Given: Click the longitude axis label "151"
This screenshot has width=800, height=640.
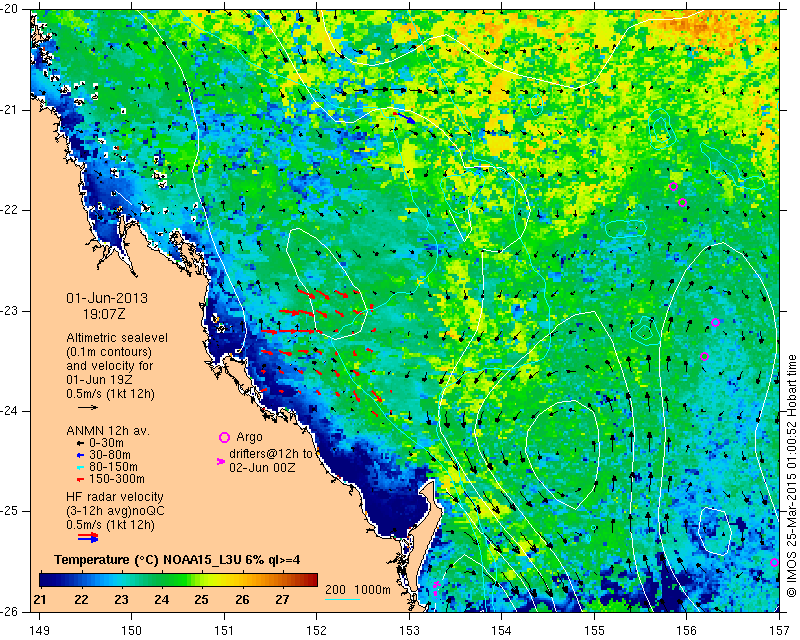Looking at the screenshot, I should tap(224, 631).
